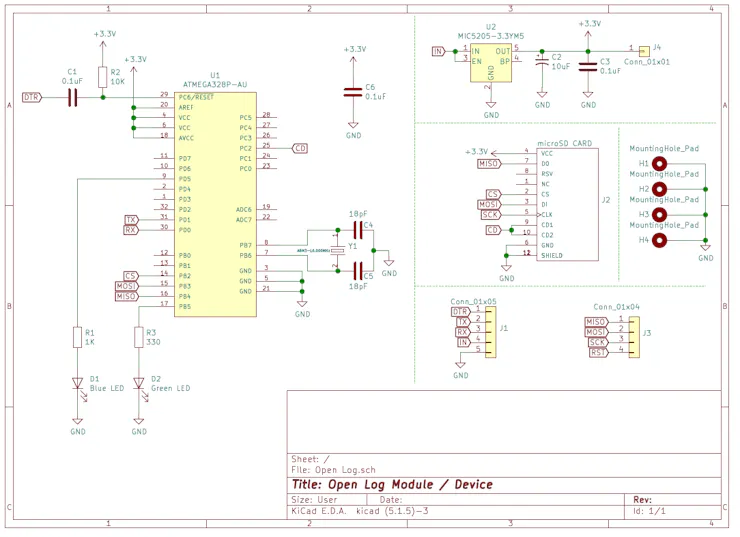The width and height of the screenshot is (740, 537).
Task: Click the 'KiCad E.D.A. kicad (5.1.5)-3' text
Action: (x=360, y=511)
